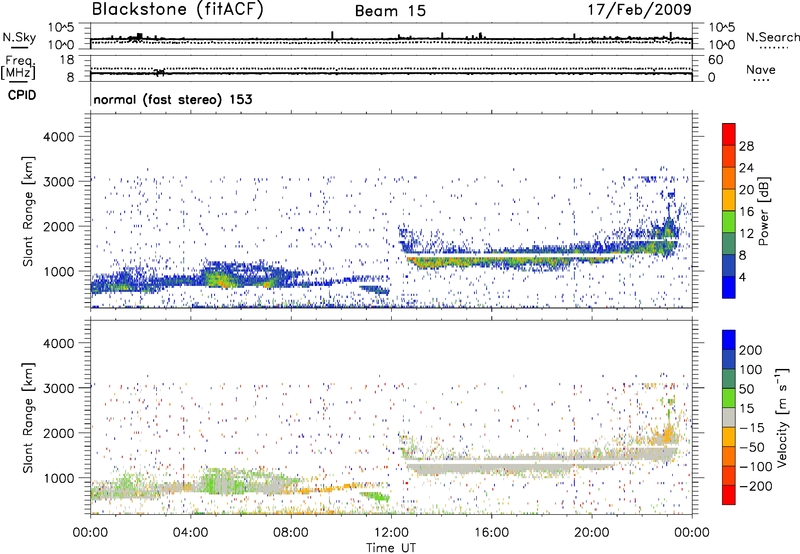Click the '28' tick on the Power scale
The width and height of the screenshot is (800, 554).
pyautogui.click(x=746, y=146)
